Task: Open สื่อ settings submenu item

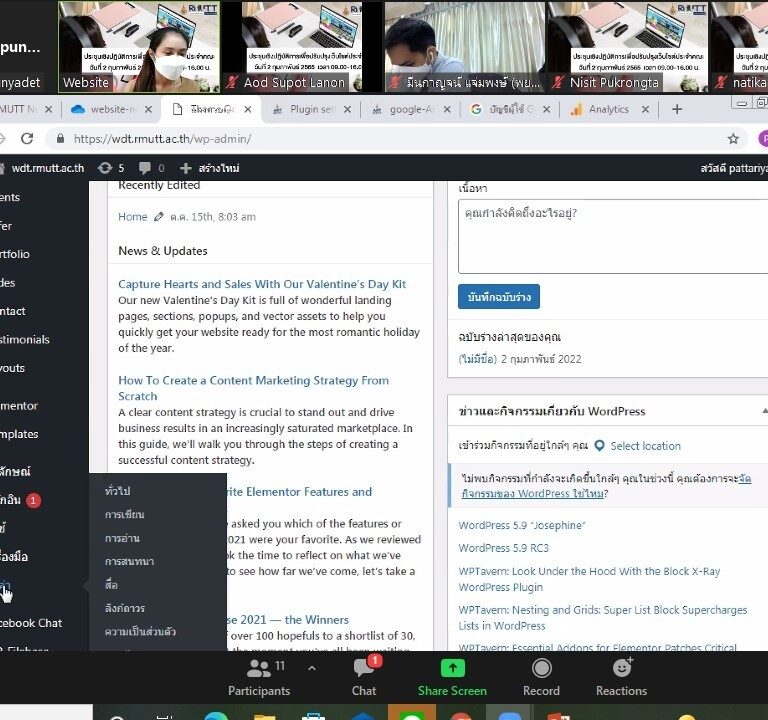Action: pos(111,584)
